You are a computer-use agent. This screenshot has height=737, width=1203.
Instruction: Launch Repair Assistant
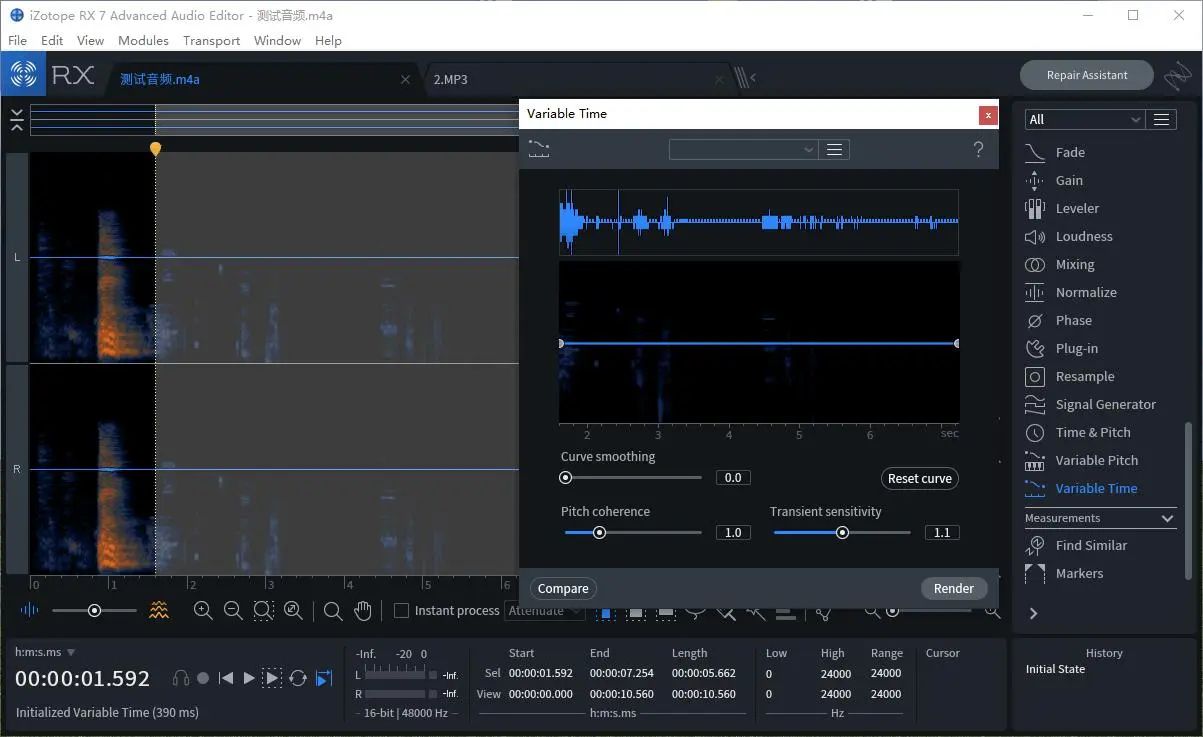(1087, 75)
